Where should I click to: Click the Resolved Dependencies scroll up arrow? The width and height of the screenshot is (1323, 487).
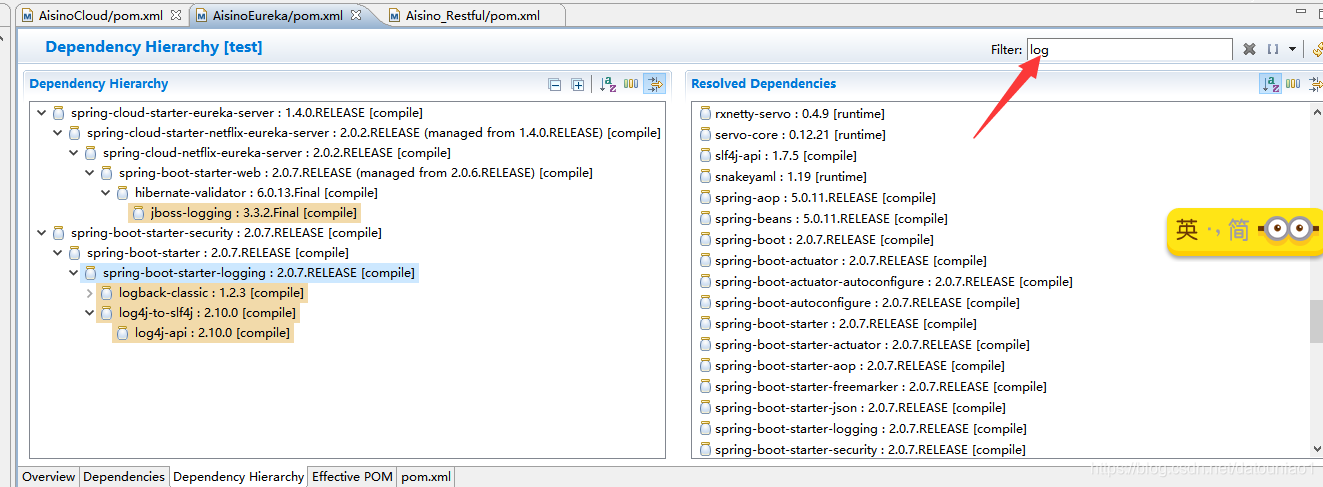(1315, 112)
